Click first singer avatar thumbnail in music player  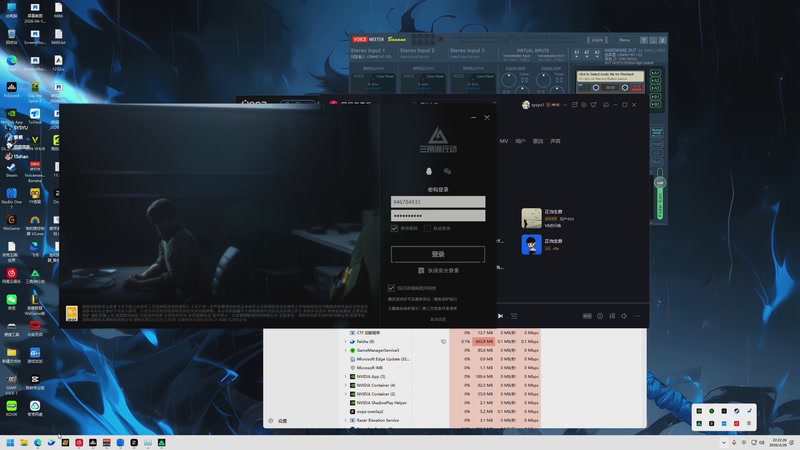[x=531, y=218]
